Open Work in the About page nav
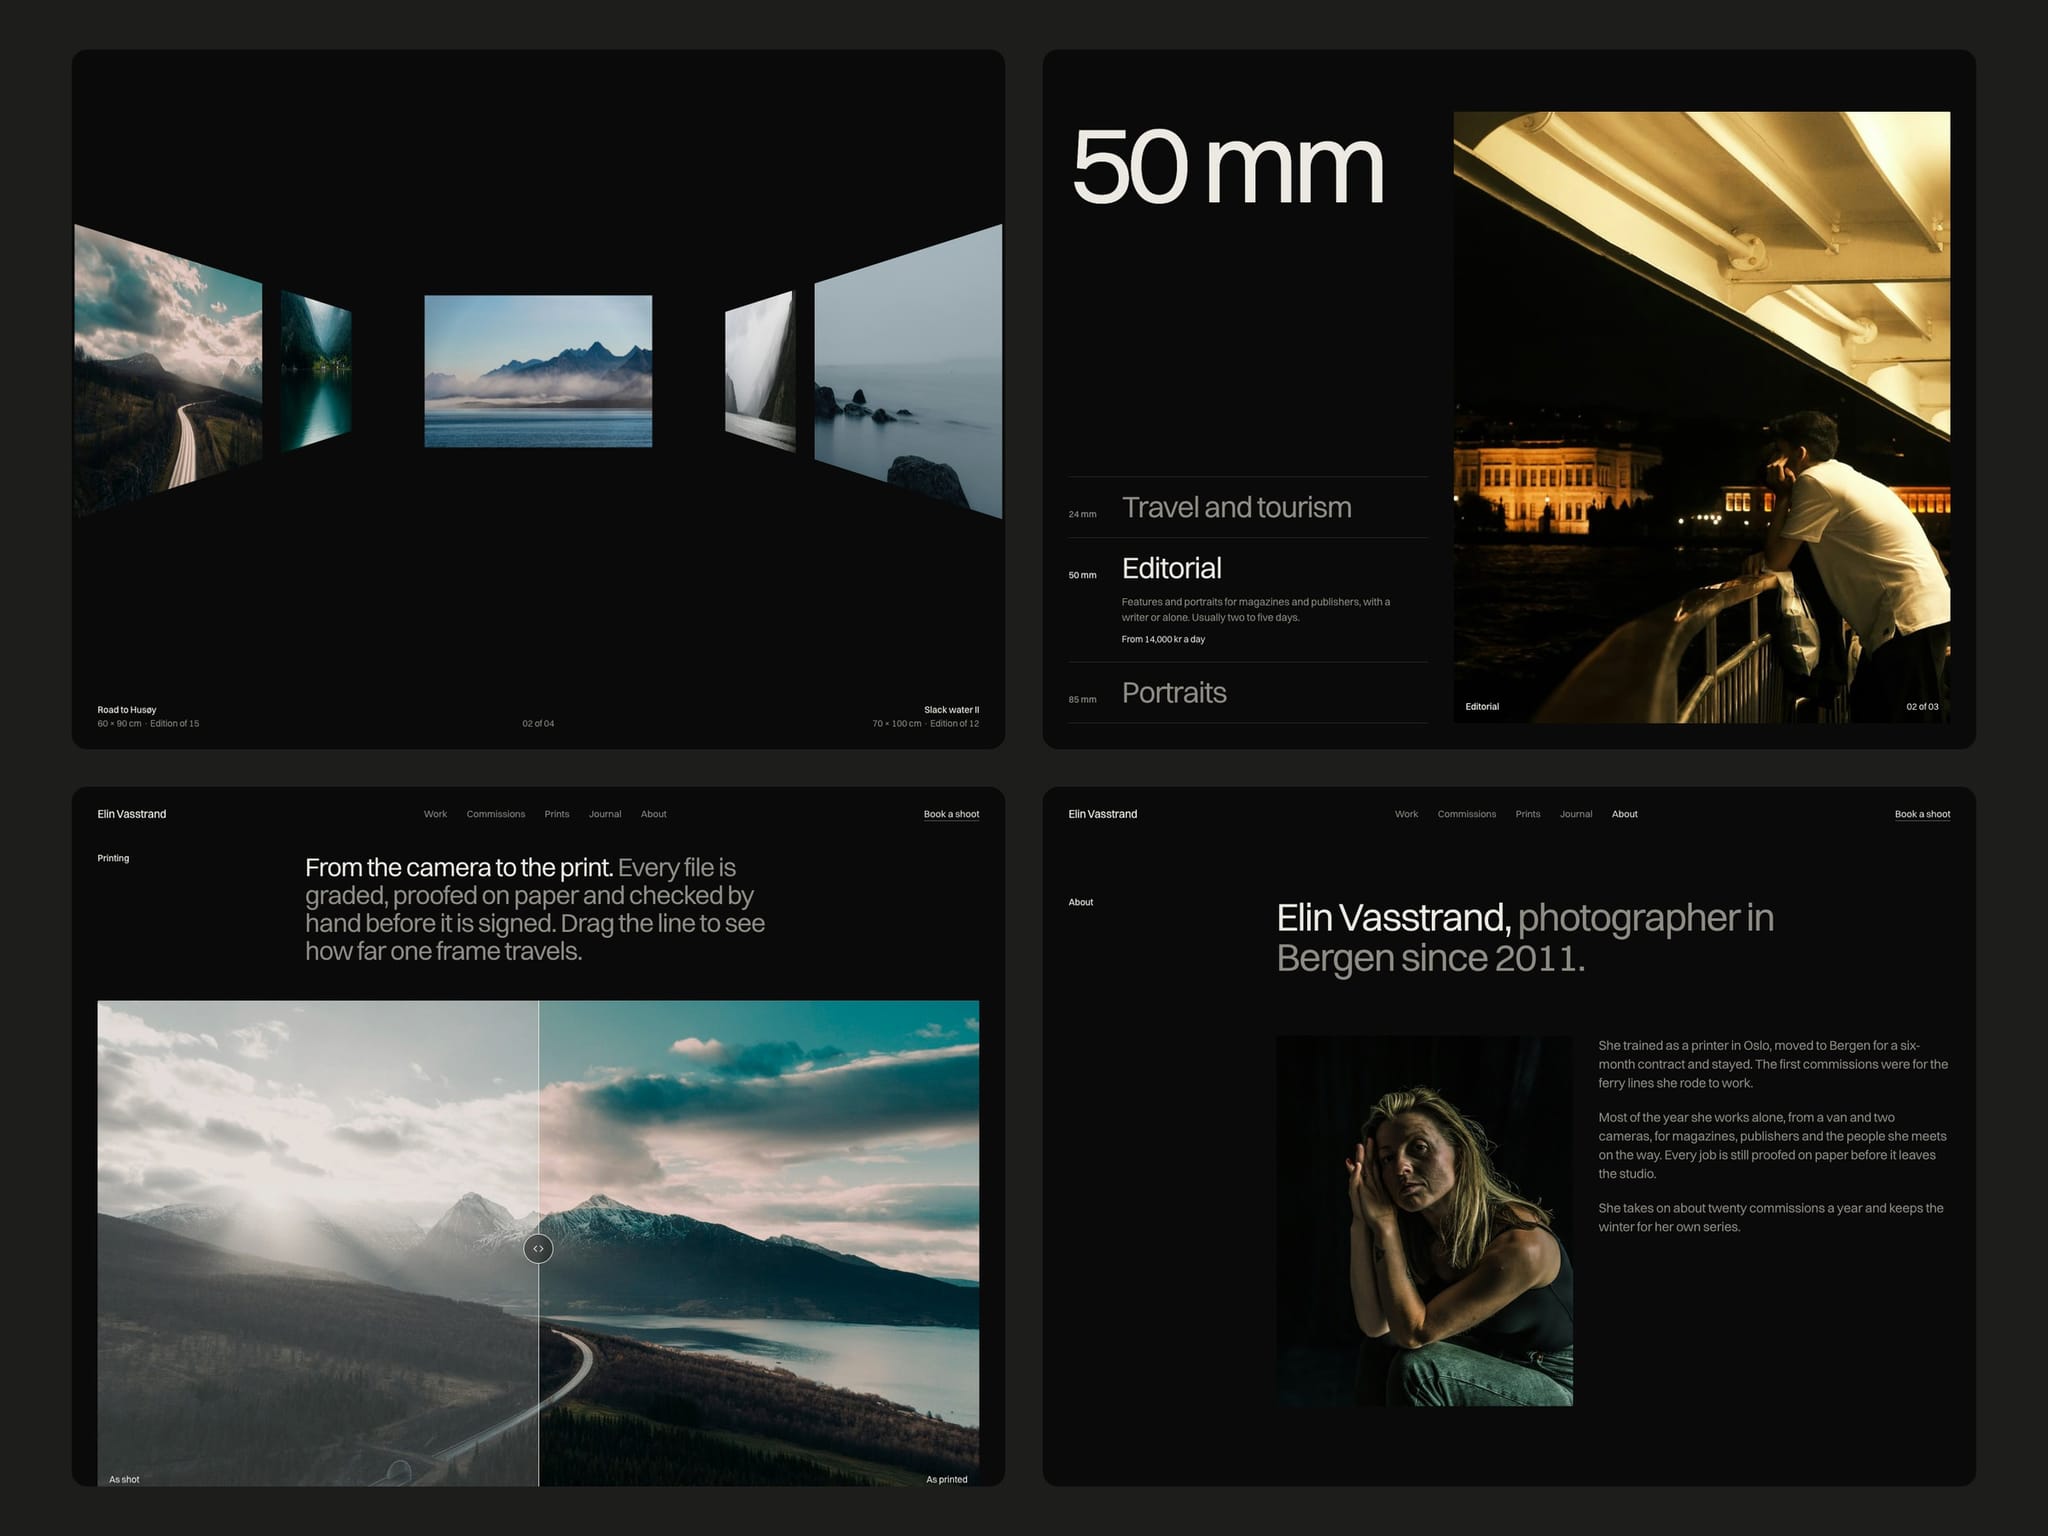This screenshot has height=1536, width=2048. tap(1406, 814)
